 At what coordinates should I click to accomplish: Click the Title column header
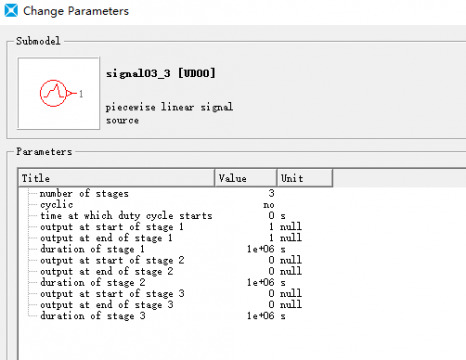(x=116, y=178)
